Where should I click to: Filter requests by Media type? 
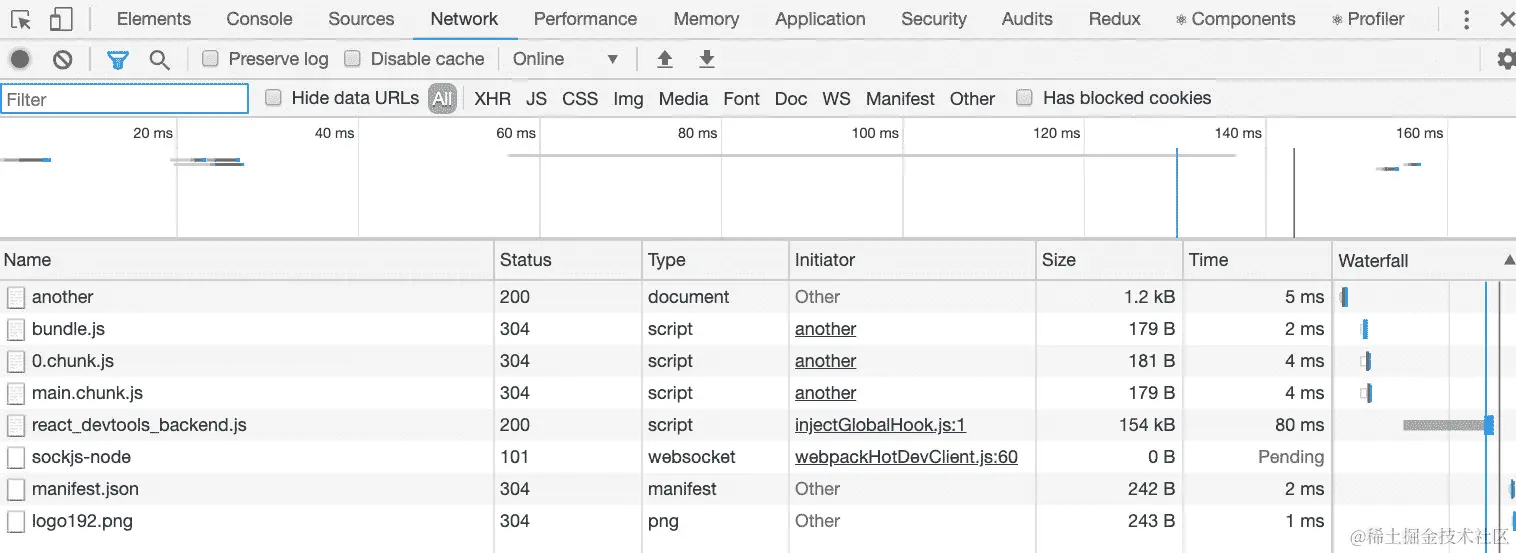[683, 99]
